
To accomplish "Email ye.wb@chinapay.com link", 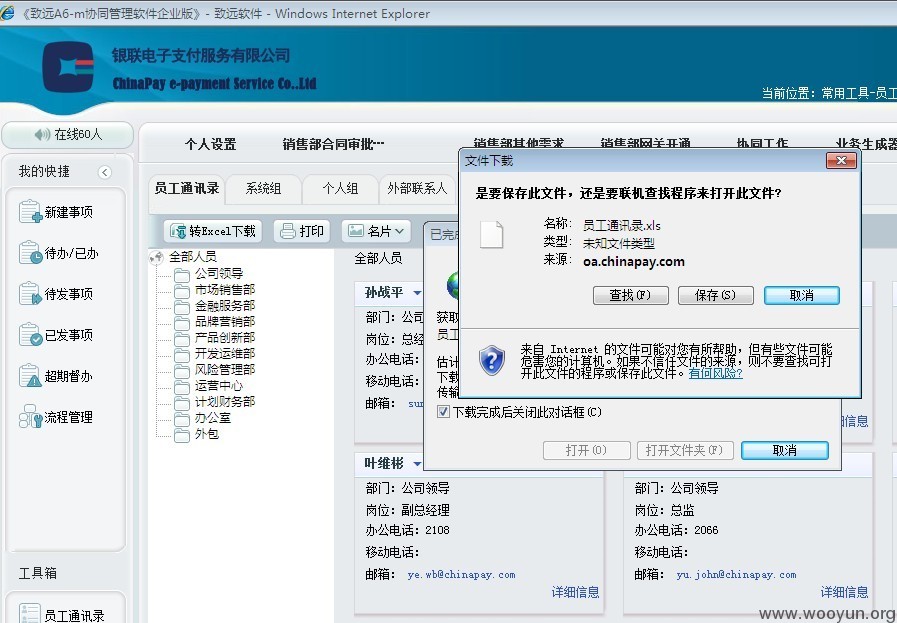I will (x=461, y=574).
